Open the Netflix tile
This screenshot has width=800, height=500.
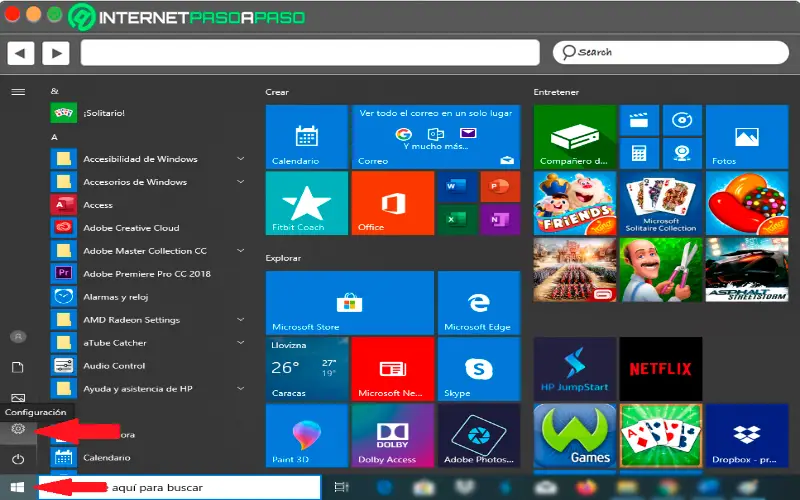(x=661, y=369)
